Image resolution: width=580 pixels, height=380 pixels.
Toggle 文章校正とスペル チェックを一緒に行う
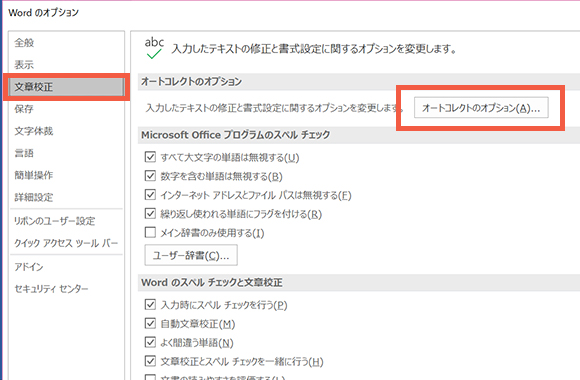[x=150, y=361]
